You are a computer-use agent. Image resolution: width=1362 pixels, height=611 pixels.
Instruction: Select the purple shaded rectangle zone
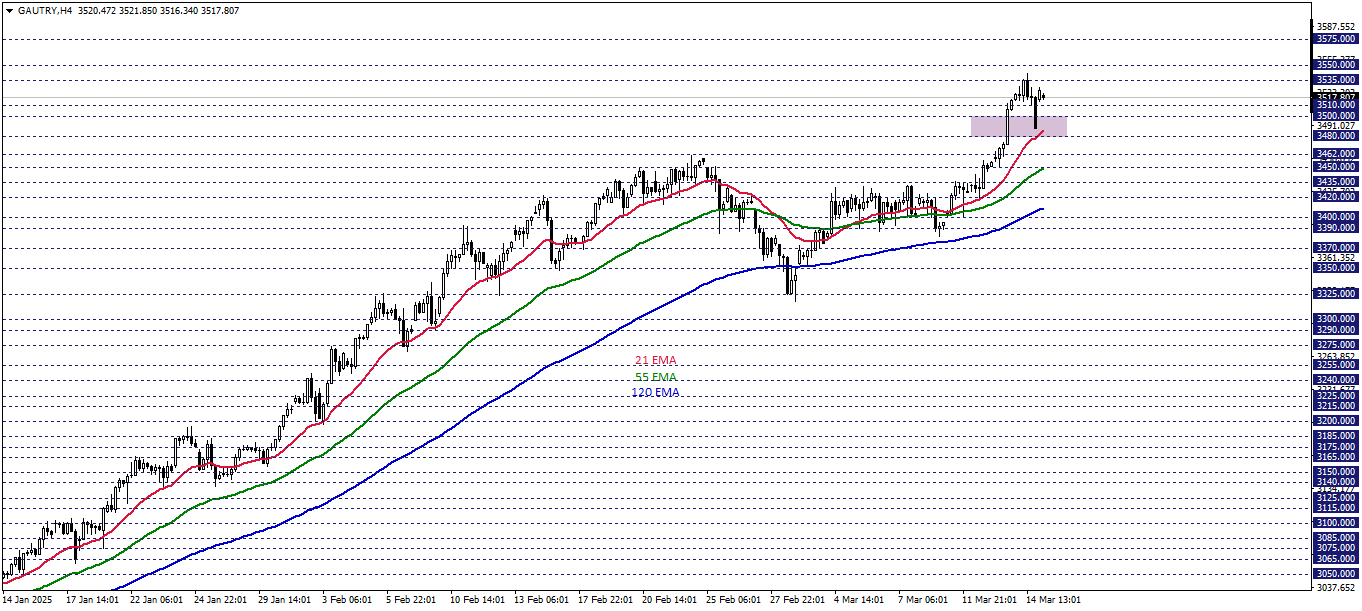(1019, 126)
